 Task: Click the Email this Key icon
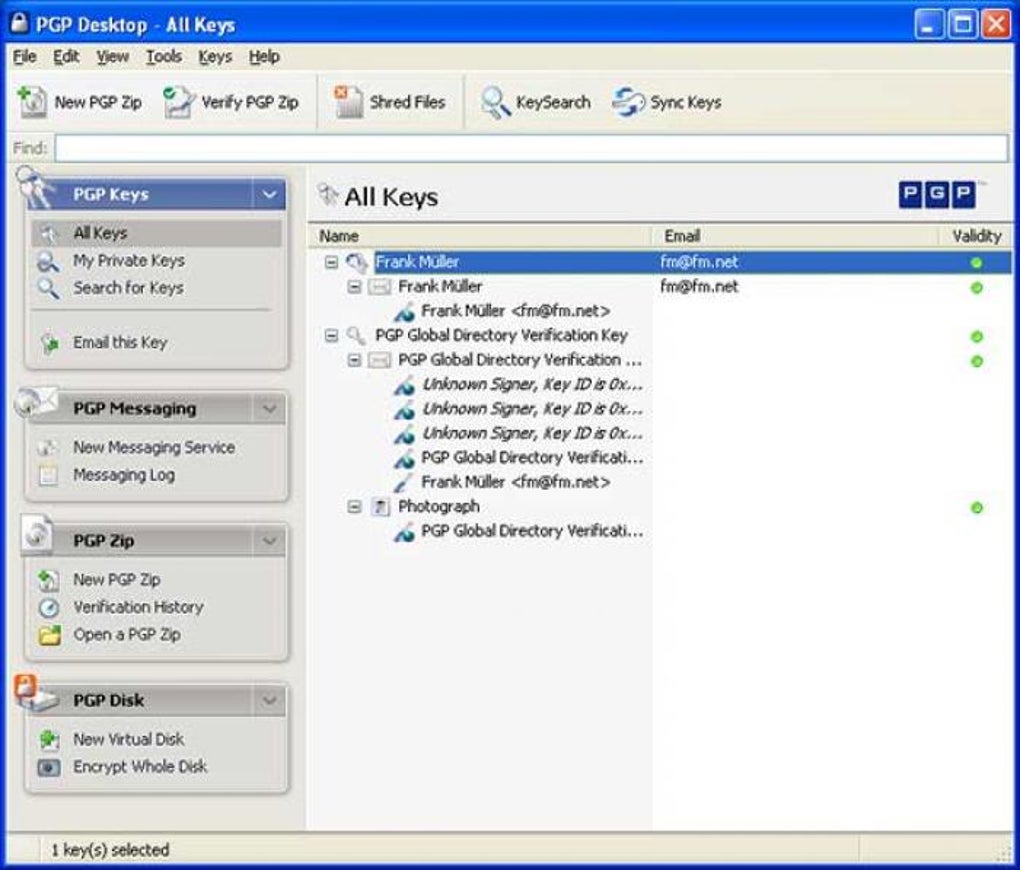(x=50, y=342)
